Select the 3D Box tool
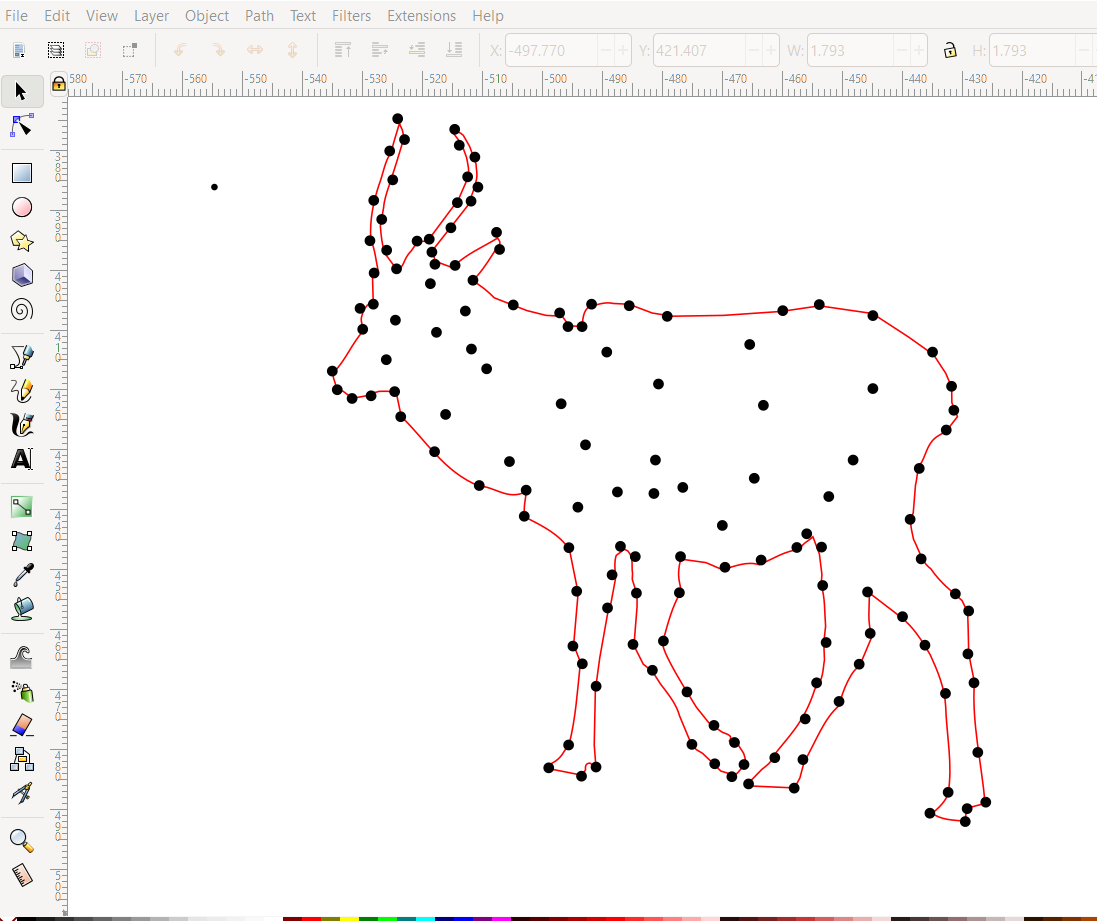The height and width of the screenshot is (921, 1097). coord(21,274)
